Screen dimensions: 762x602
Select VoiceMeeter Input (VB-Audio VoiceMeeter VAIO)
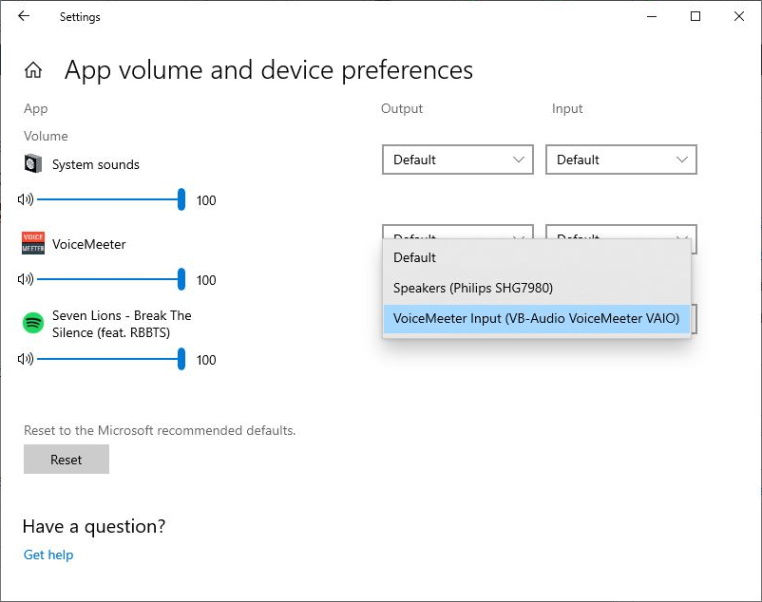(537, 319)
